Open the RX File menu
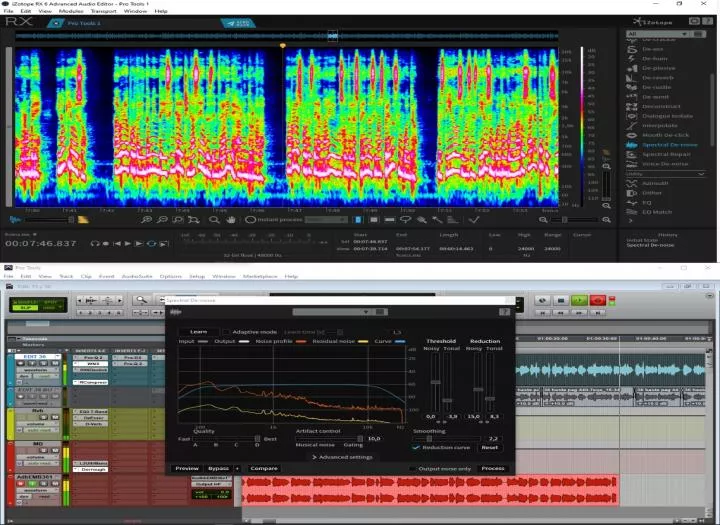 [x=8, y=11]
